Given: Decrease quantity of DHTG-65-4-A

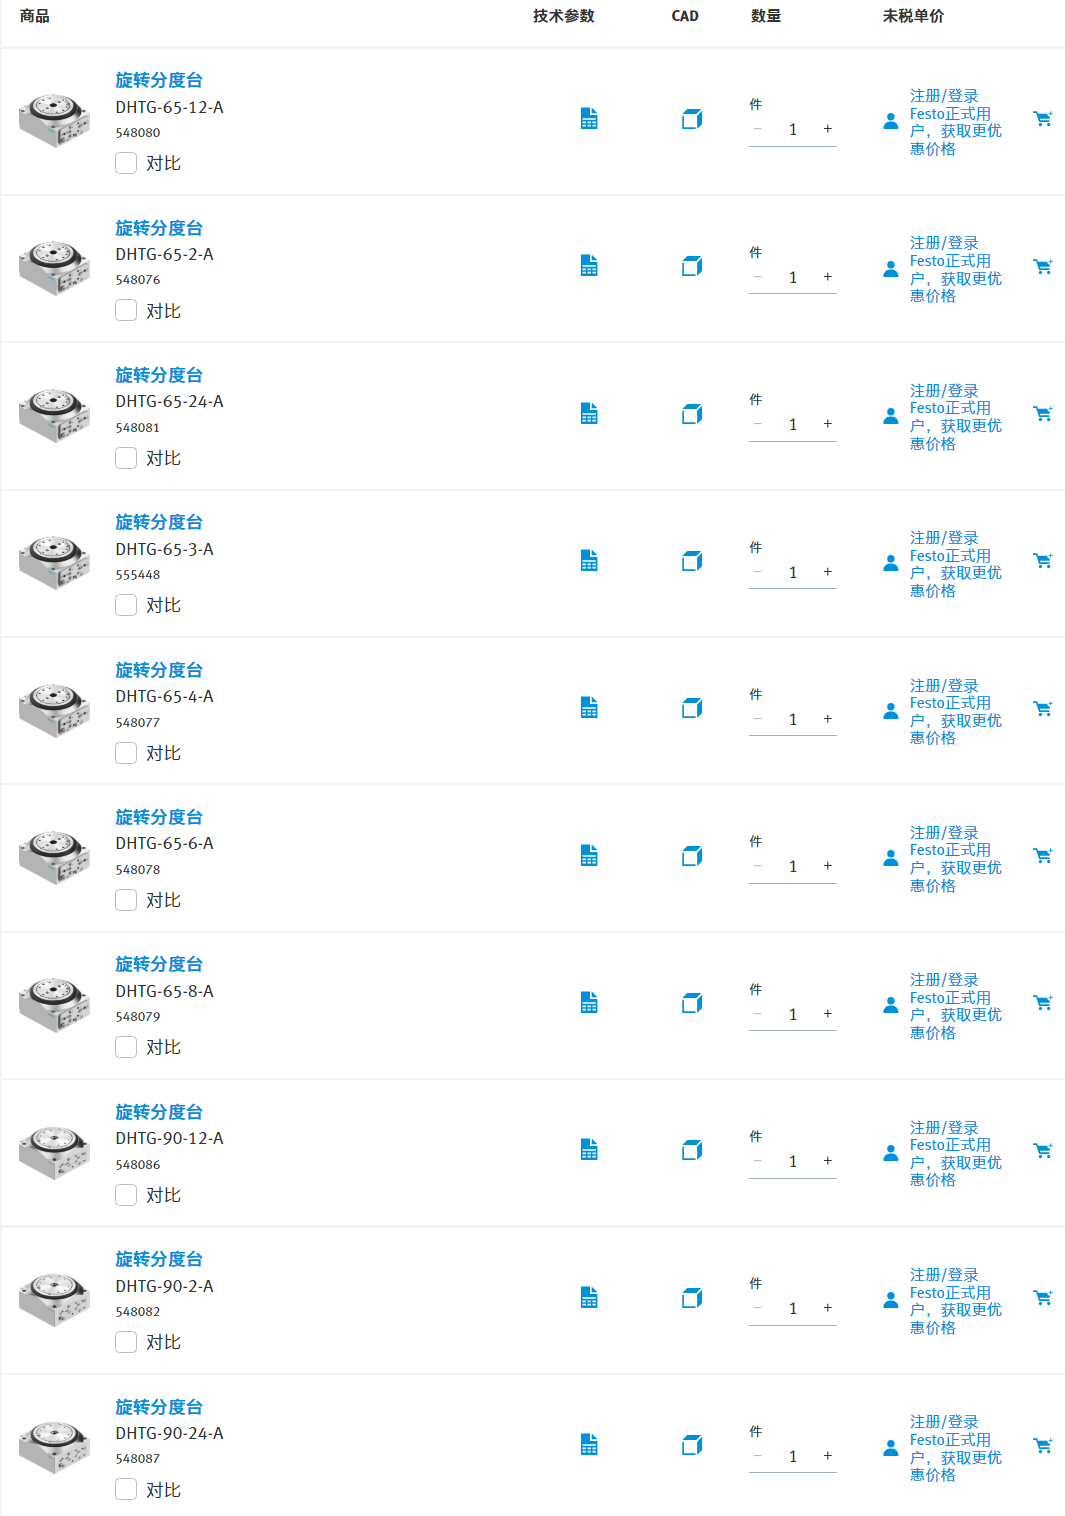Looking at the screenshot, I should [758, 719].
